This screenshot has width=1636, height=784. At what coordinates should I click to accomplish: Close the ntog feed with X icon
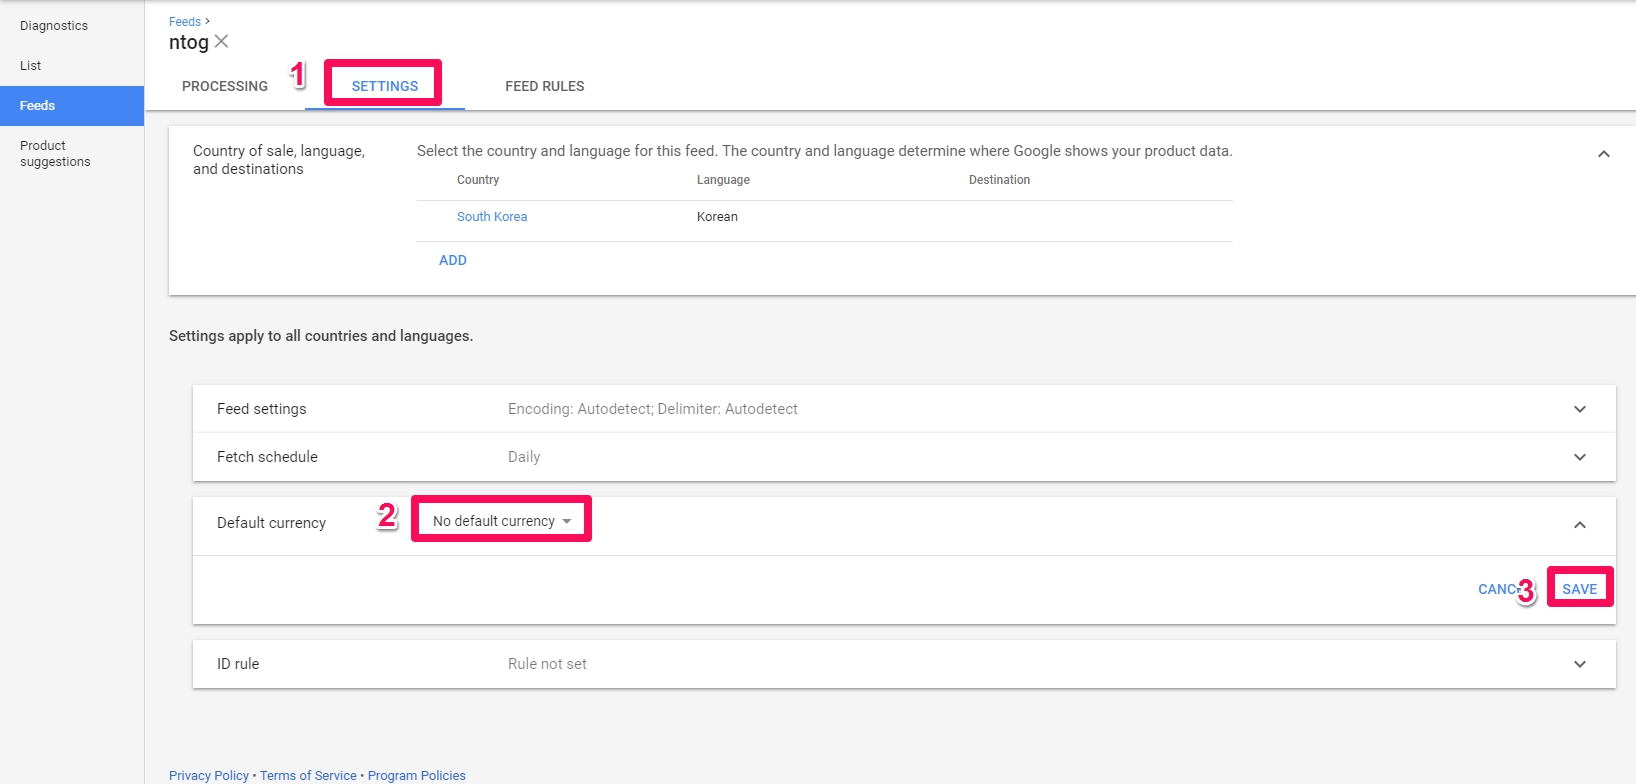click(x=222, y=41)
